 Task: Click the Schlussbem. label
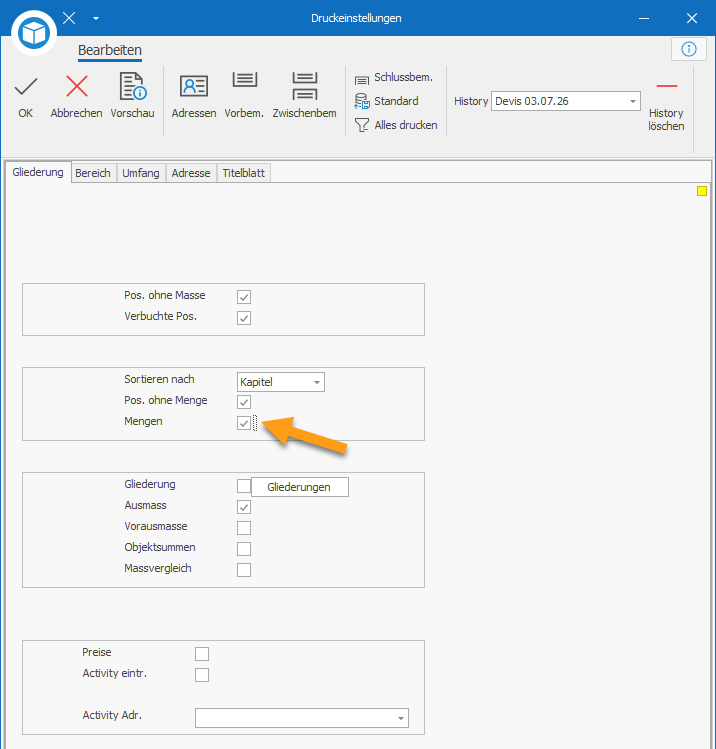(404, 77)
